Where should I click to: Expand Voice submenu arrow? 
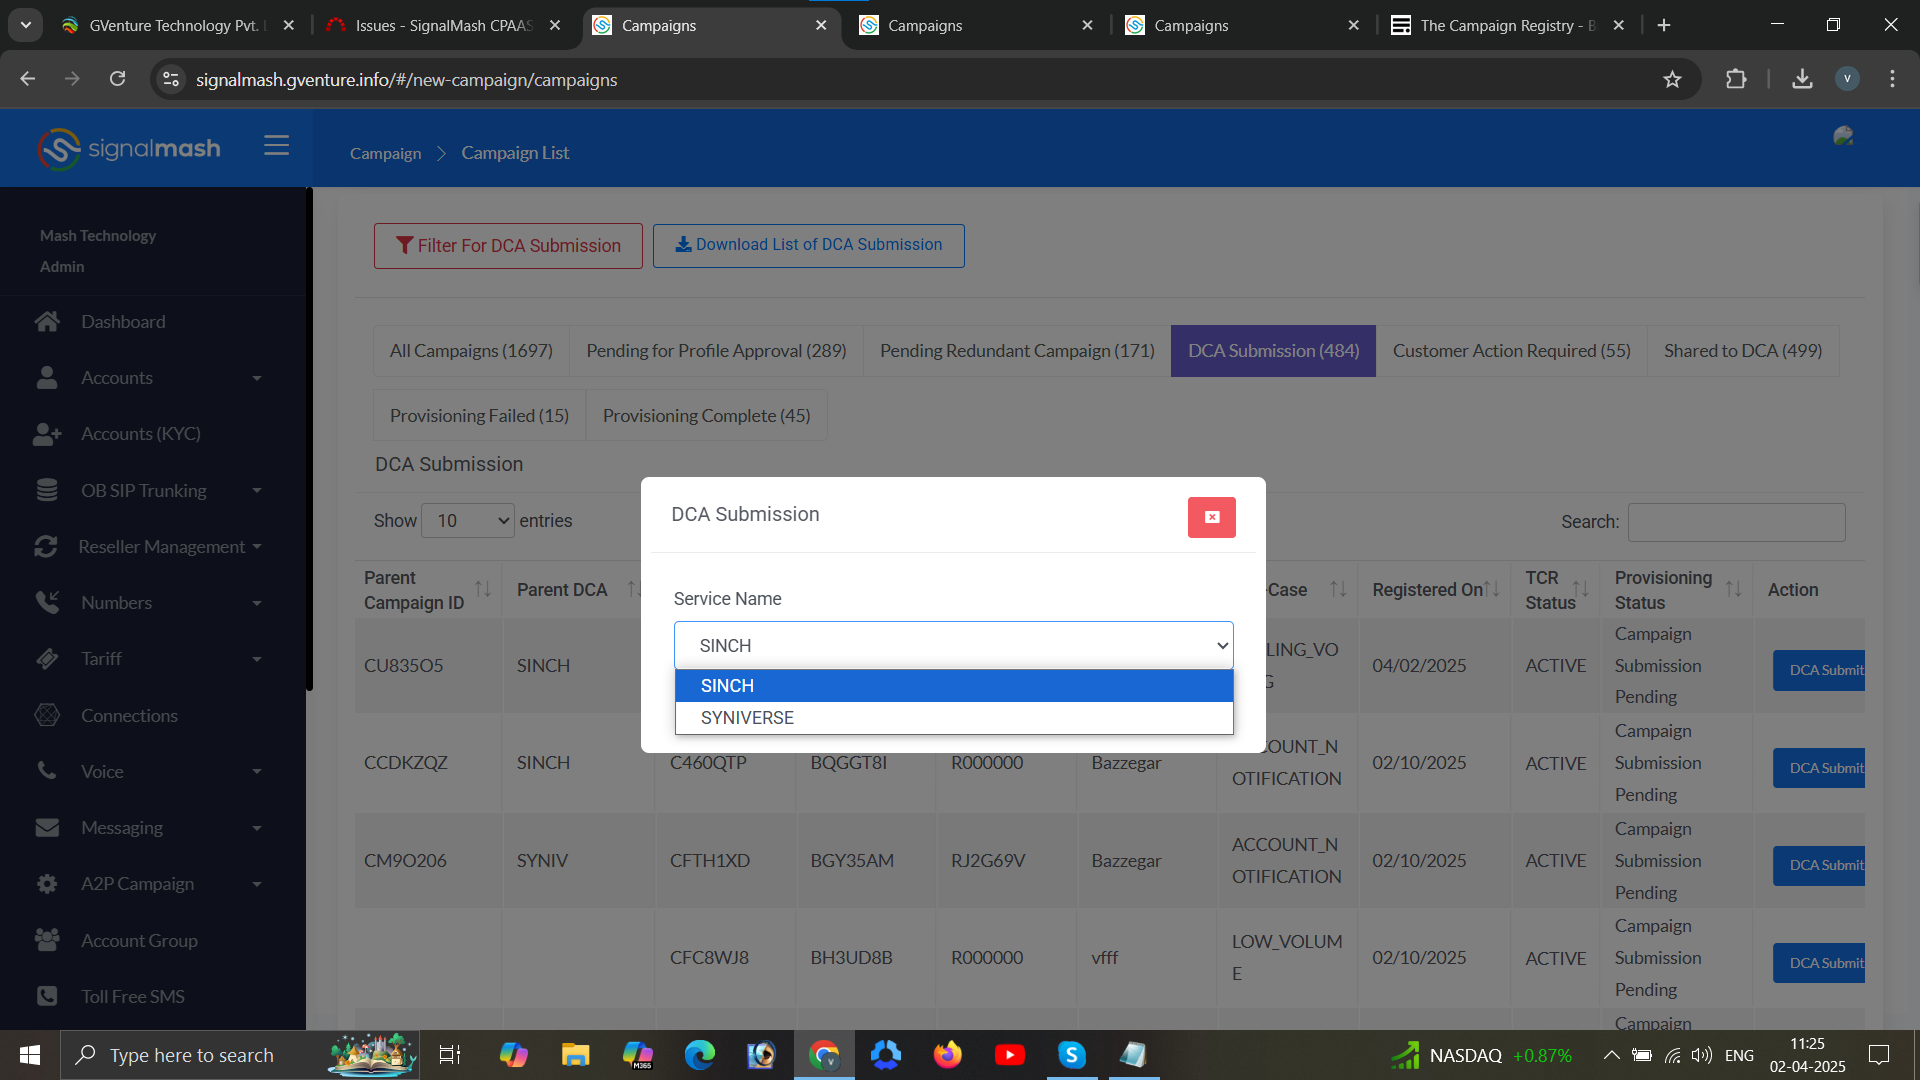tap(257, 772)
